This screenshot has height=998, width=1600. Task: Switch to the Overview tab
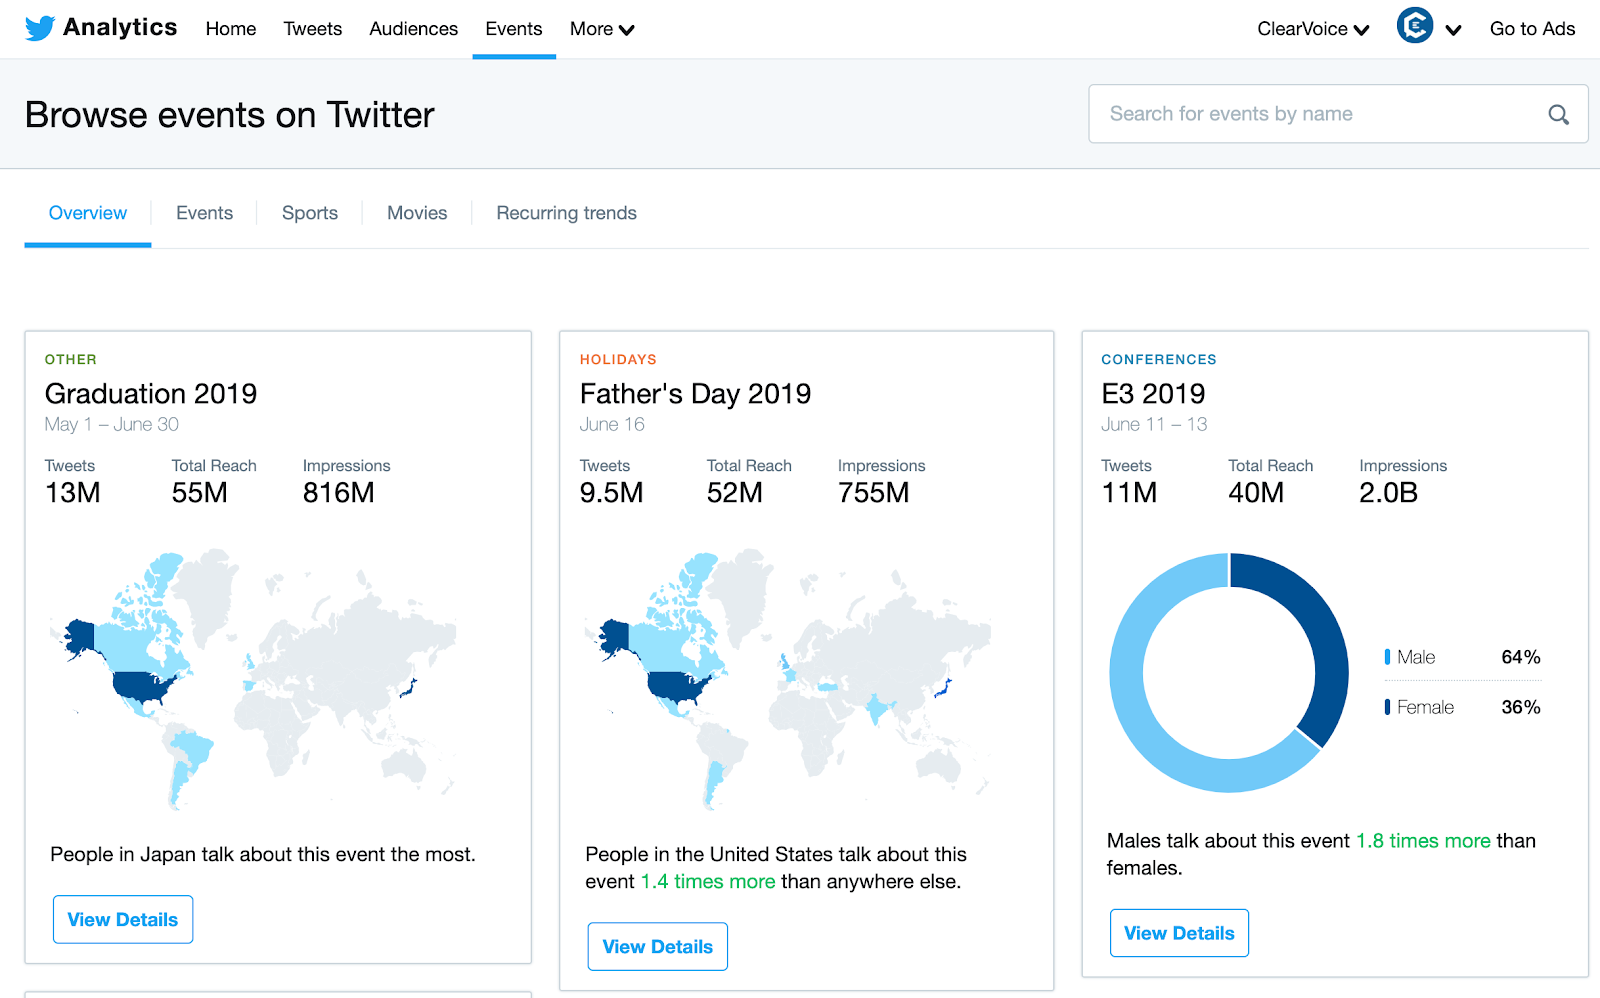(x=88, y=213)
